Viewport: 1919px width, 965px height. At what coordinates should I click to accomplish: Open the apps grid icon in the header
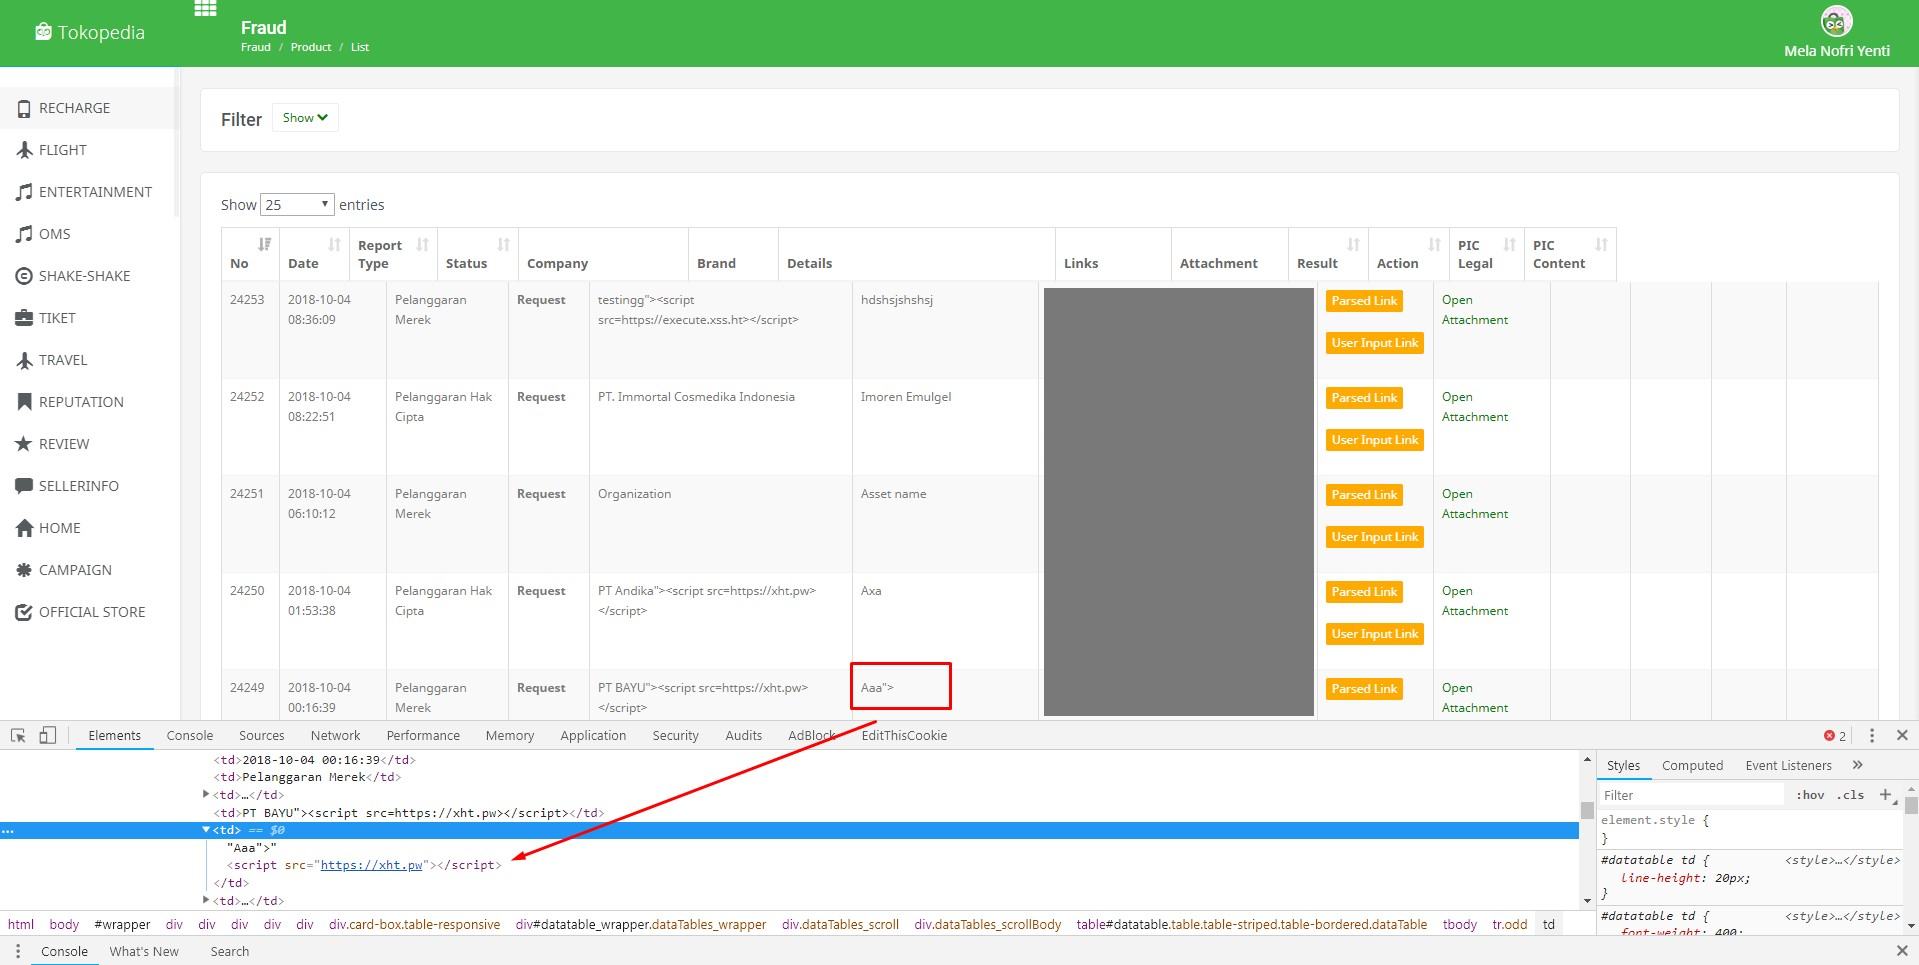click(x=205, y=9)
